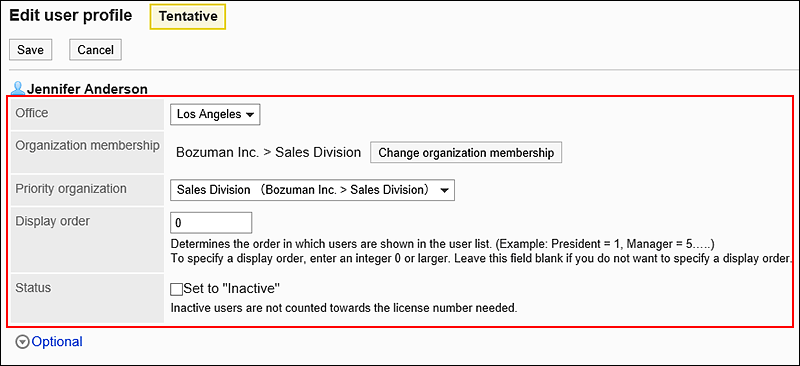The height and width of the screenshot is (366, 800).
Task: Click the Display order input field
Action: [x=211, y=223]
